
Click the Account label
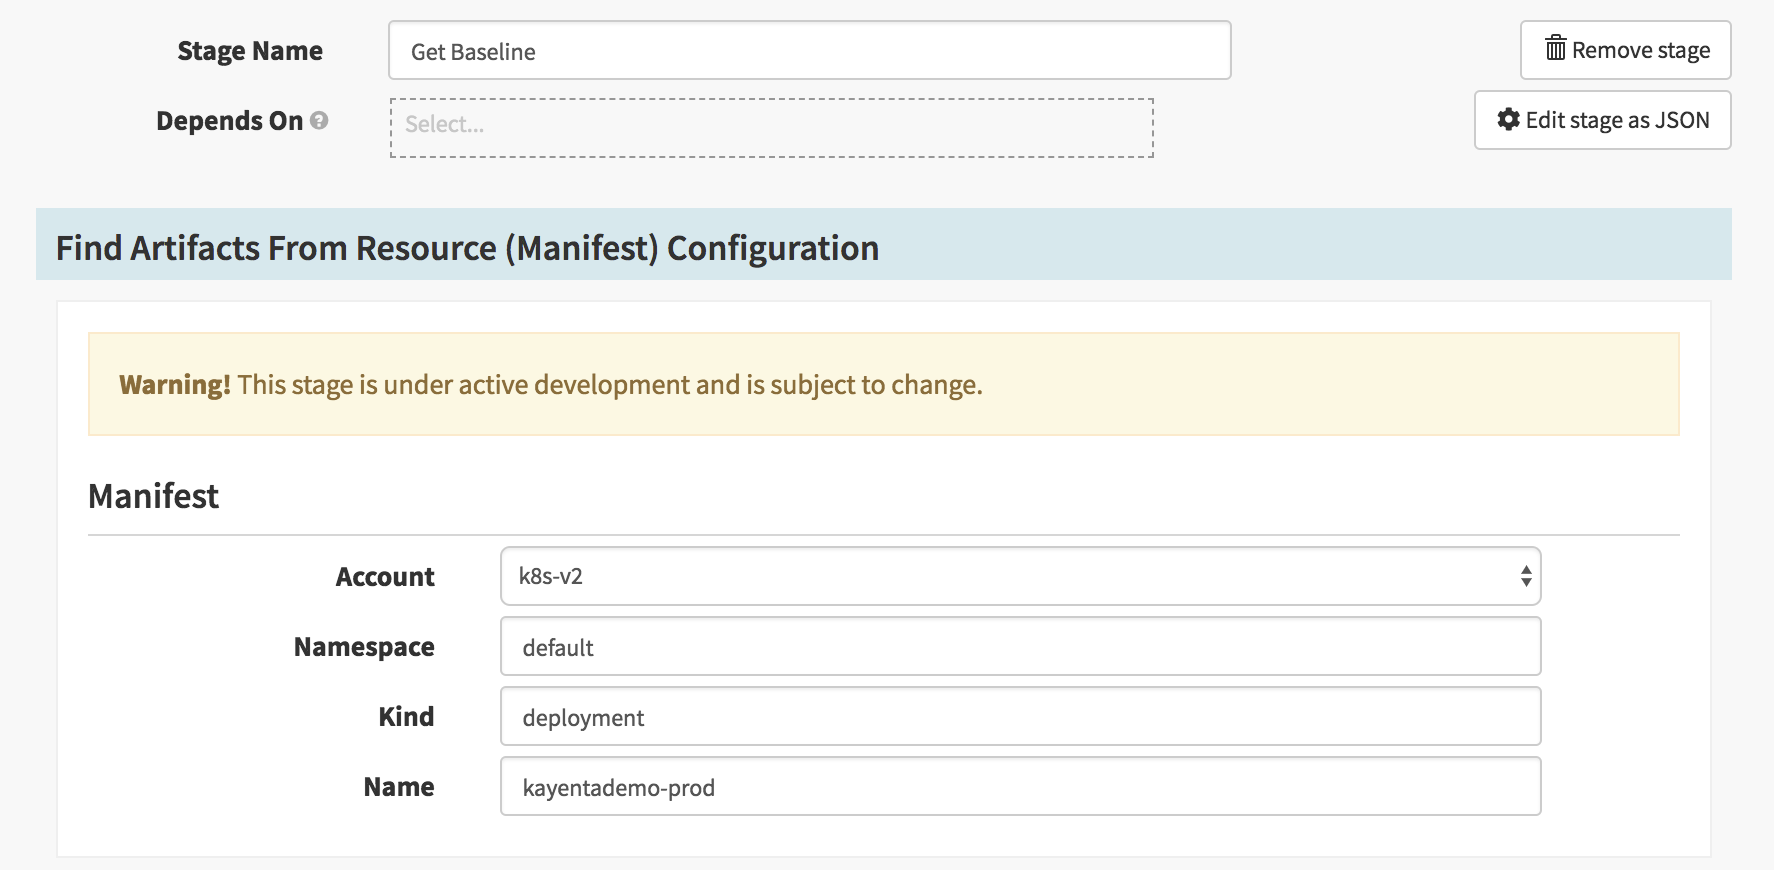coord(385,577)
